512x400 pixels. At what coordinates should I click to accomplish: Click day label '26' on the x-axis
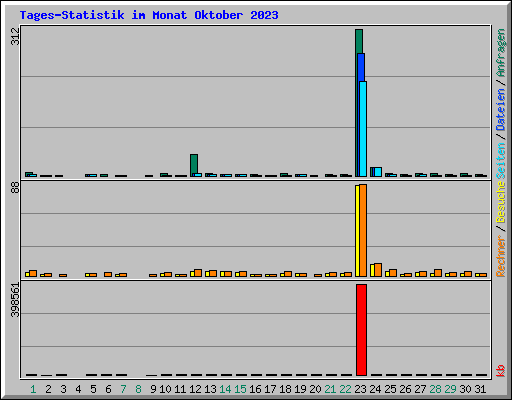point(405,389)
